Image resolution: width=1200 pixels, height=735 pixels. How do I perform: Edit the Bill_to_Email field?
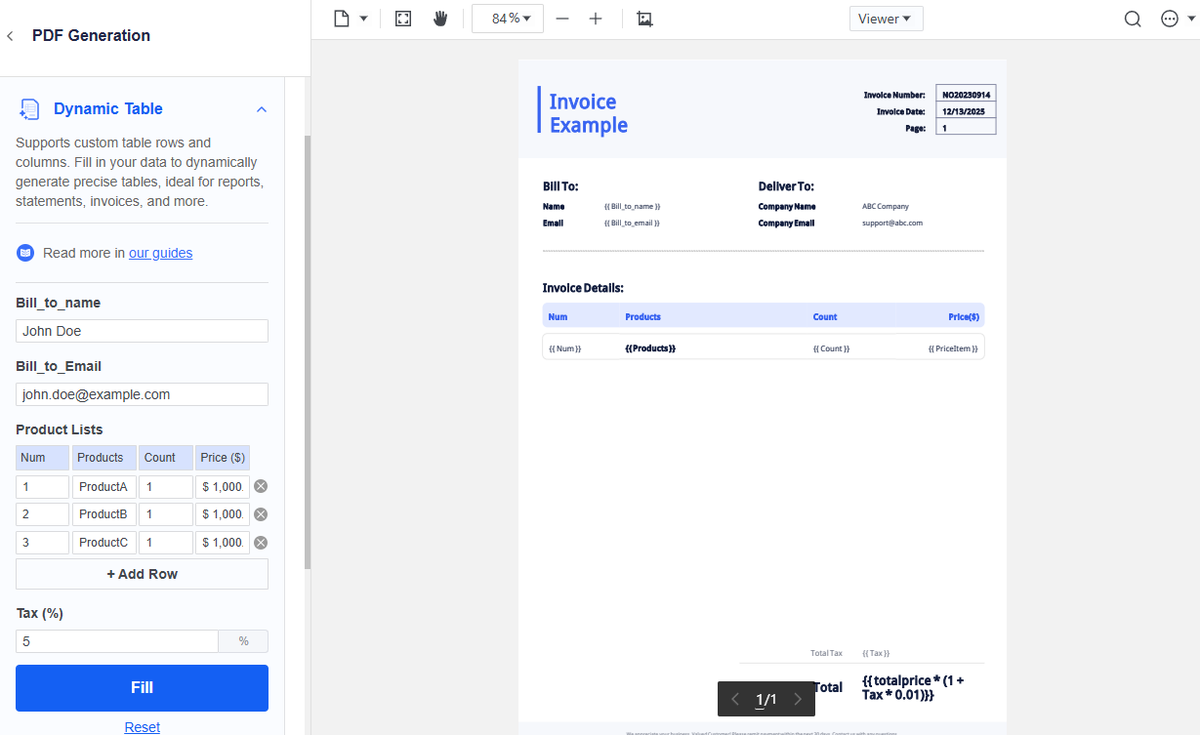click(142, 395)
